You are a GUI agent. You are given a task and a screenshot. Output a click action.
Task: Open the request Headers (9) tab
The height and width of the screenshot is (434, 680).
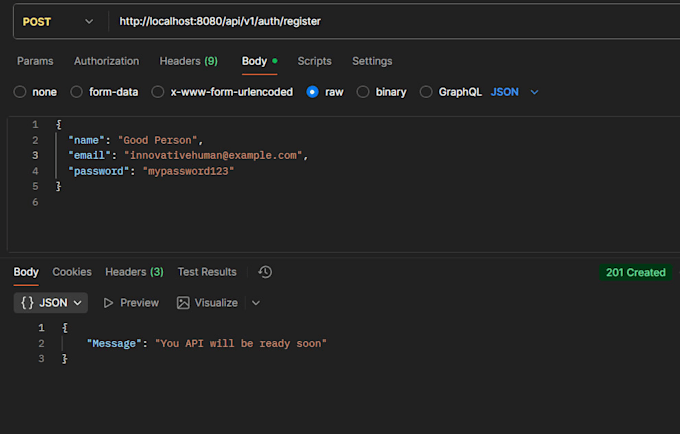pos(189,61)
